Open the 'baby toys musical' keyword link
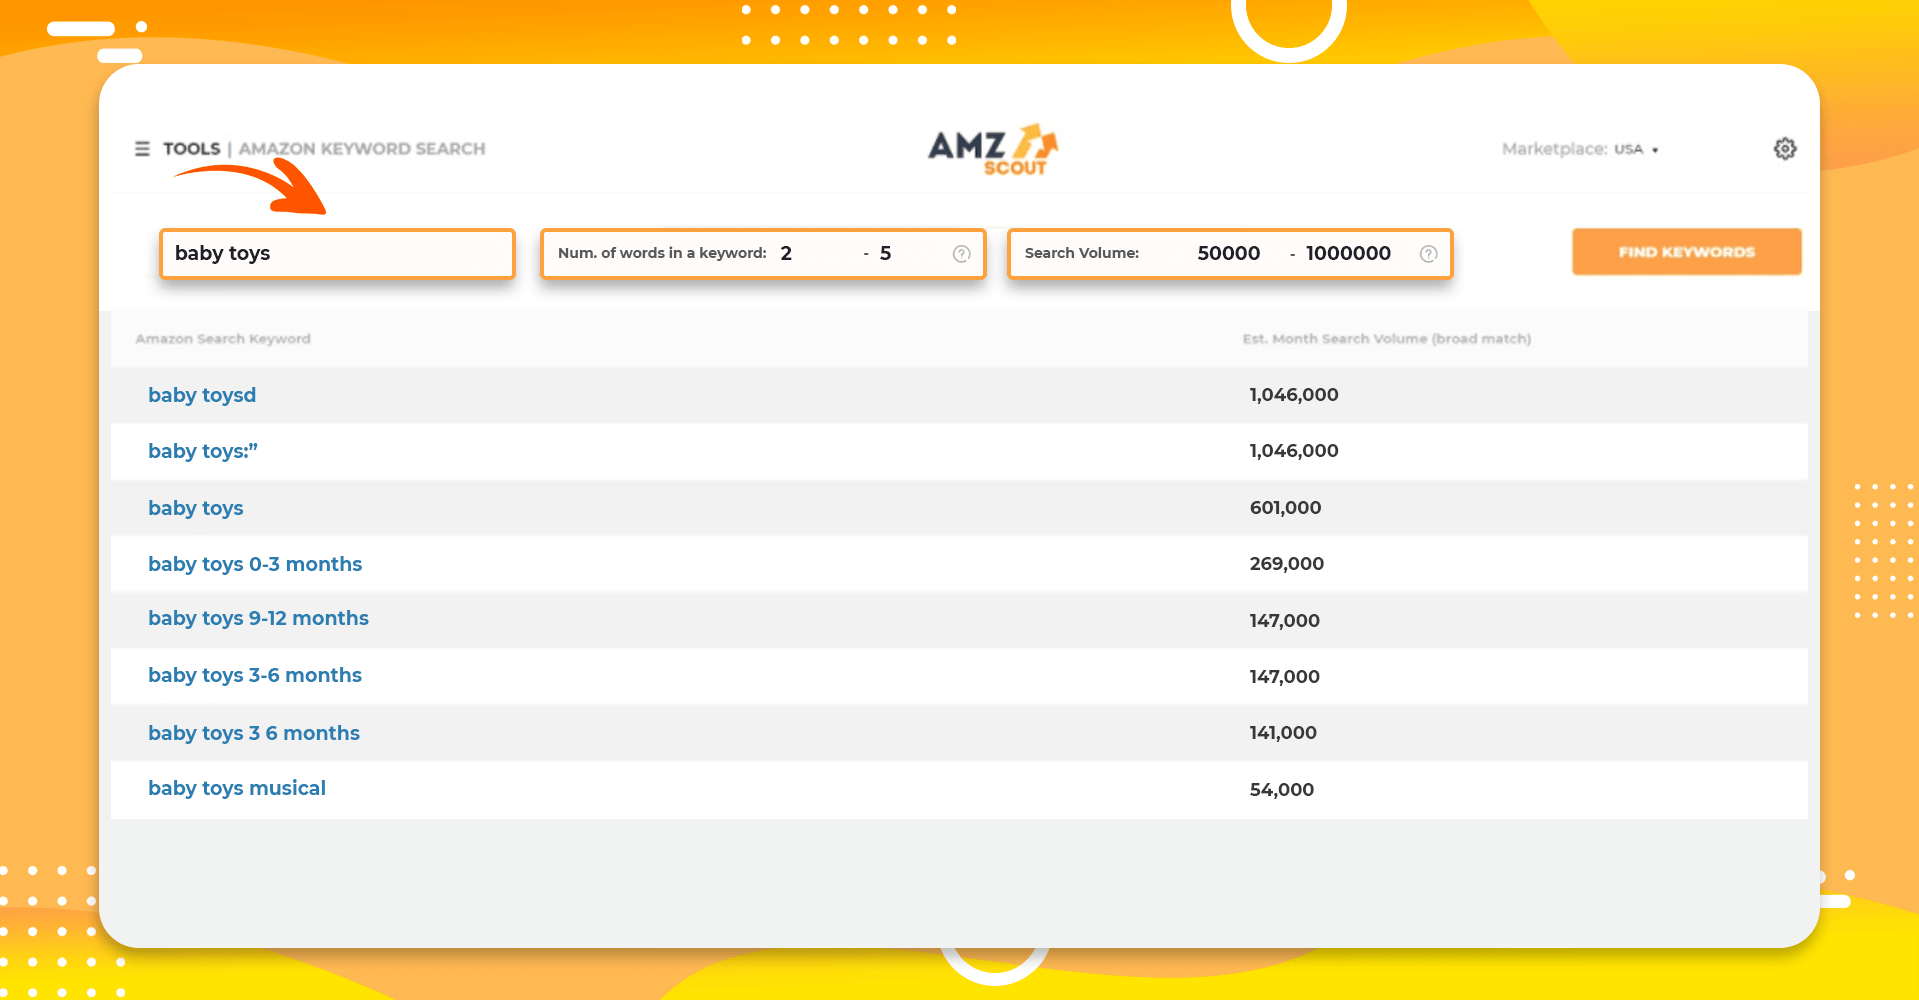The width and height of the screenshot is (1919, 1000). pos(236,788)
